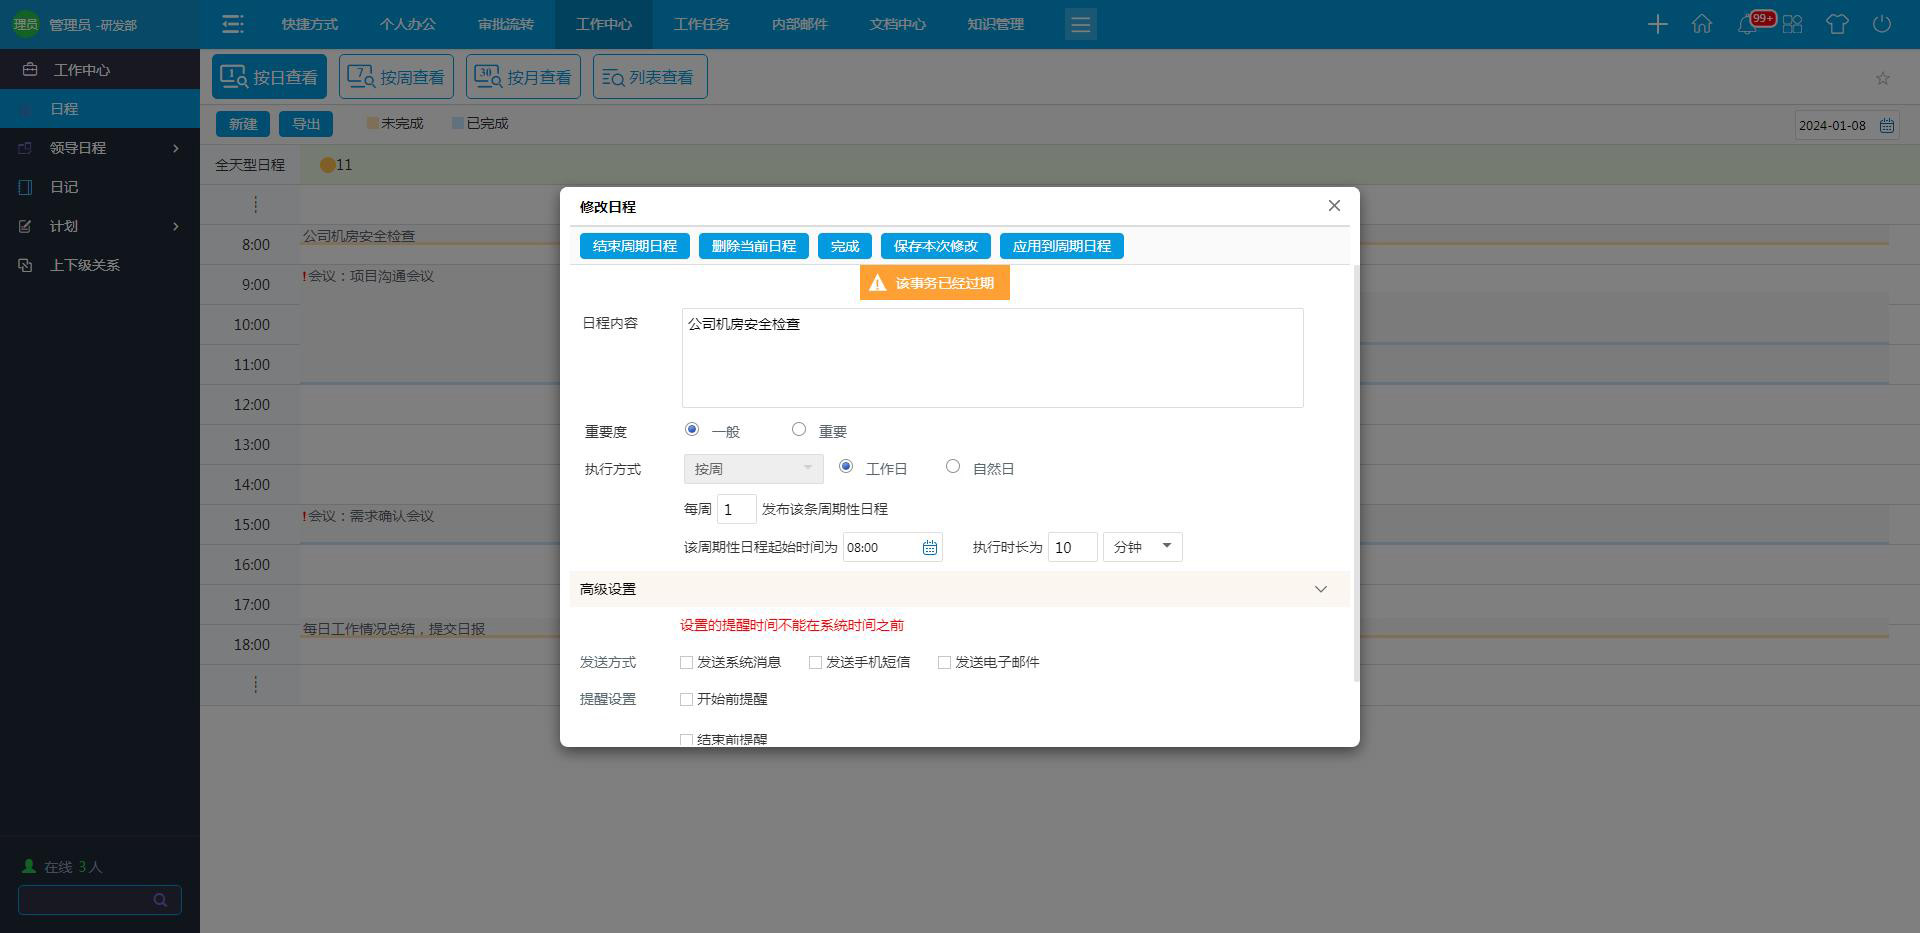1920x933 pixels.
Task: Collapse the 高级设置 section
Action: (1321, 589)
